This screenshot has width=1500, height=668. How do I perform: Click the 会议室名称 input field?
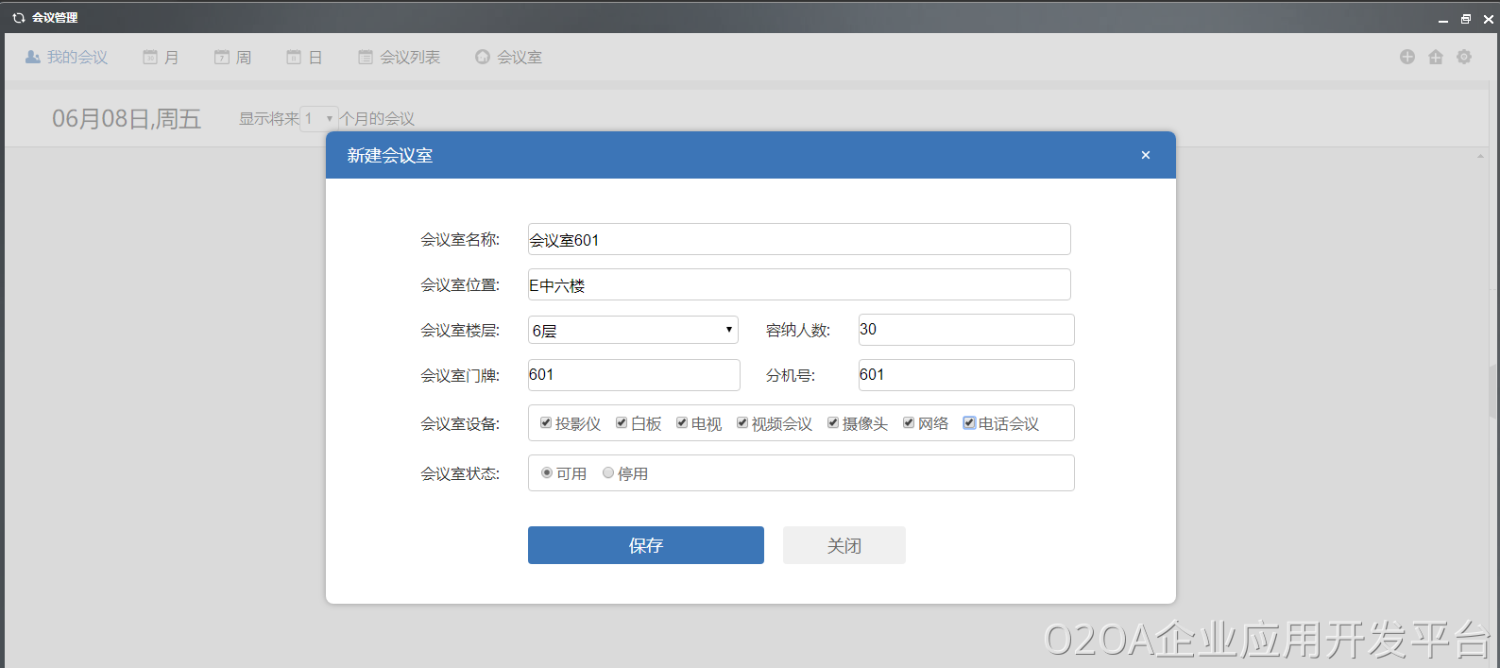pyautogui.click(x=799, y=239)
